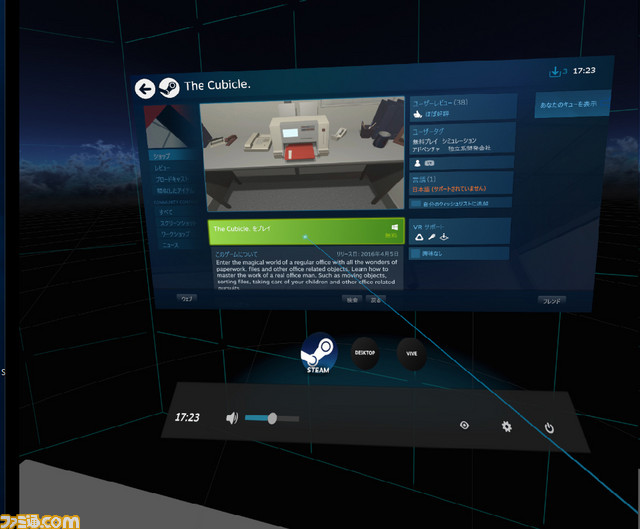The image size is (640, 529).
Task: Toggle the 興味なし checkbox
Action: click(416, 254)
